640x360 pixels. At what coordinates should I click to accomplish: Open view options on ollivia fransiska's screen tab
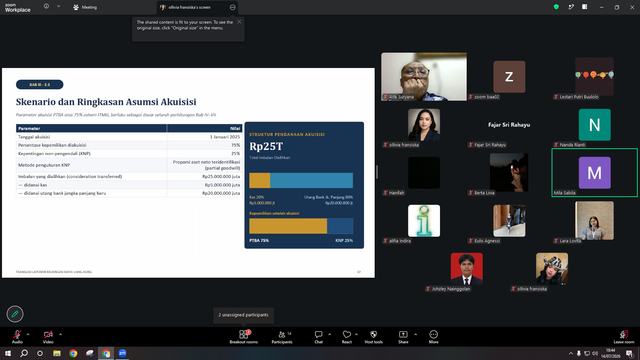(x=233, y=7)
